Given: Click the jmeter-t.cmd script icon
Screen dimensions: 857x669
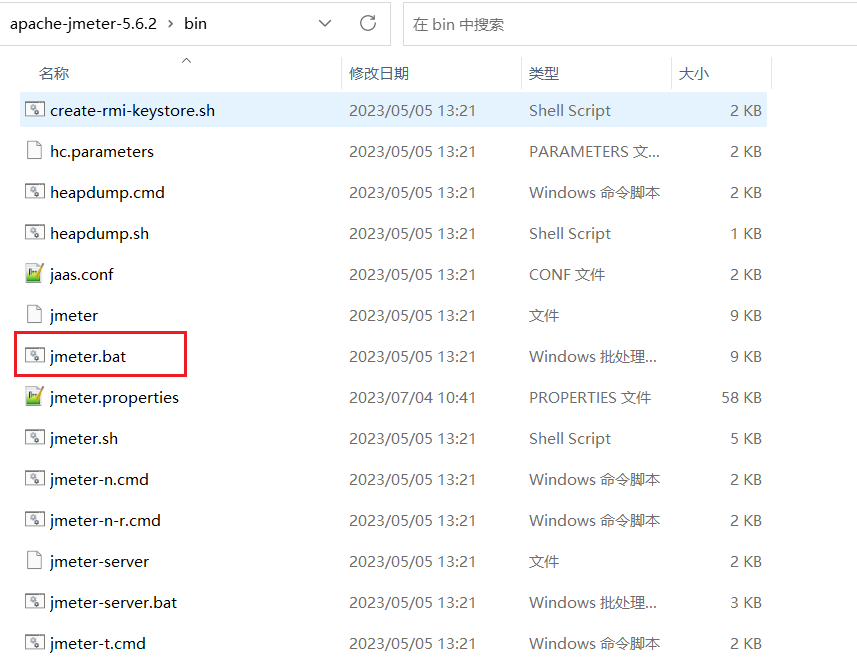Looking at the screenshot, I should 34,643.
